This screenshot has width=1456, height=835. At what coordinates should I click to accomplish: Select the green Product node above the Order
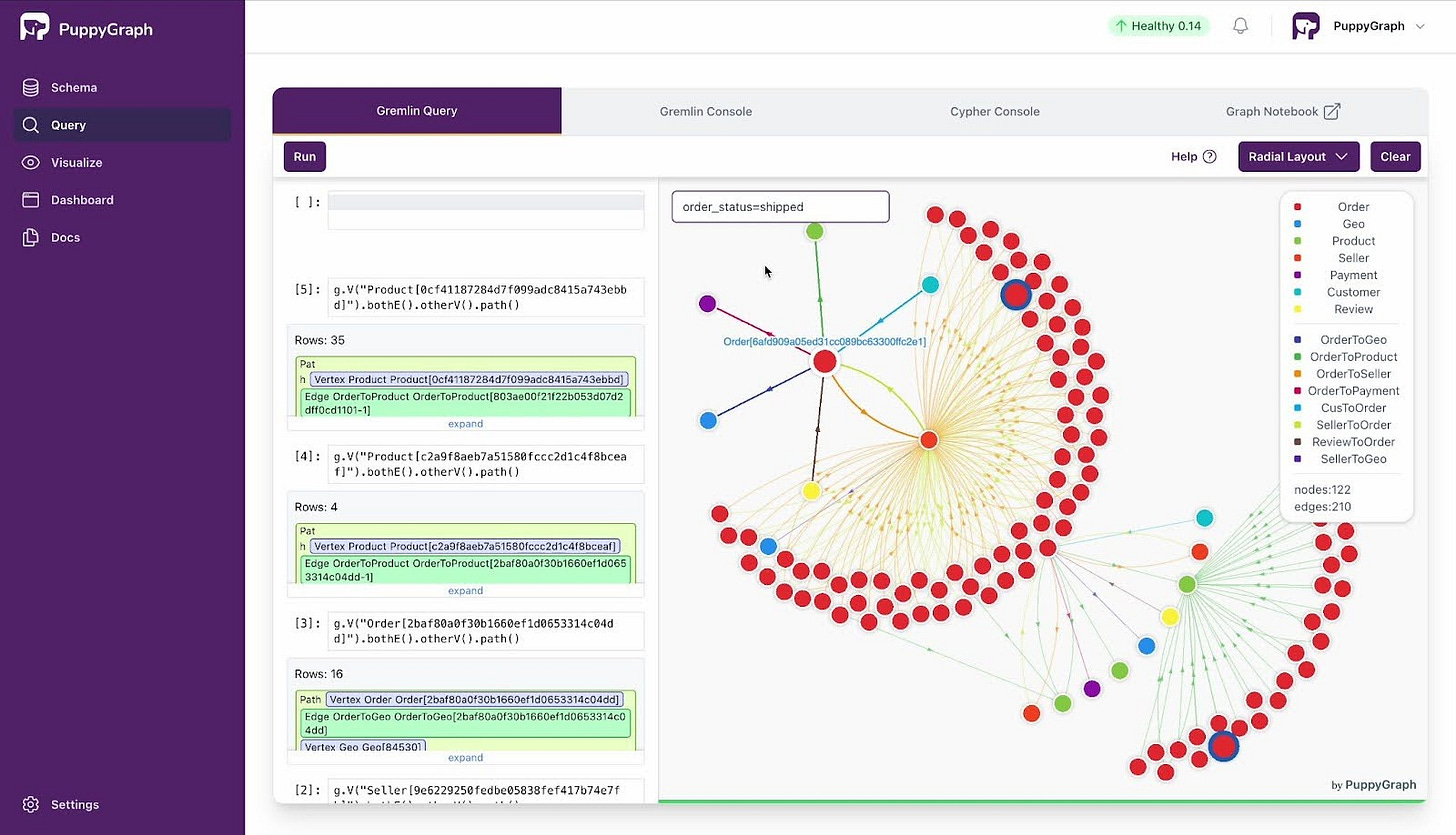pos(815,231)
